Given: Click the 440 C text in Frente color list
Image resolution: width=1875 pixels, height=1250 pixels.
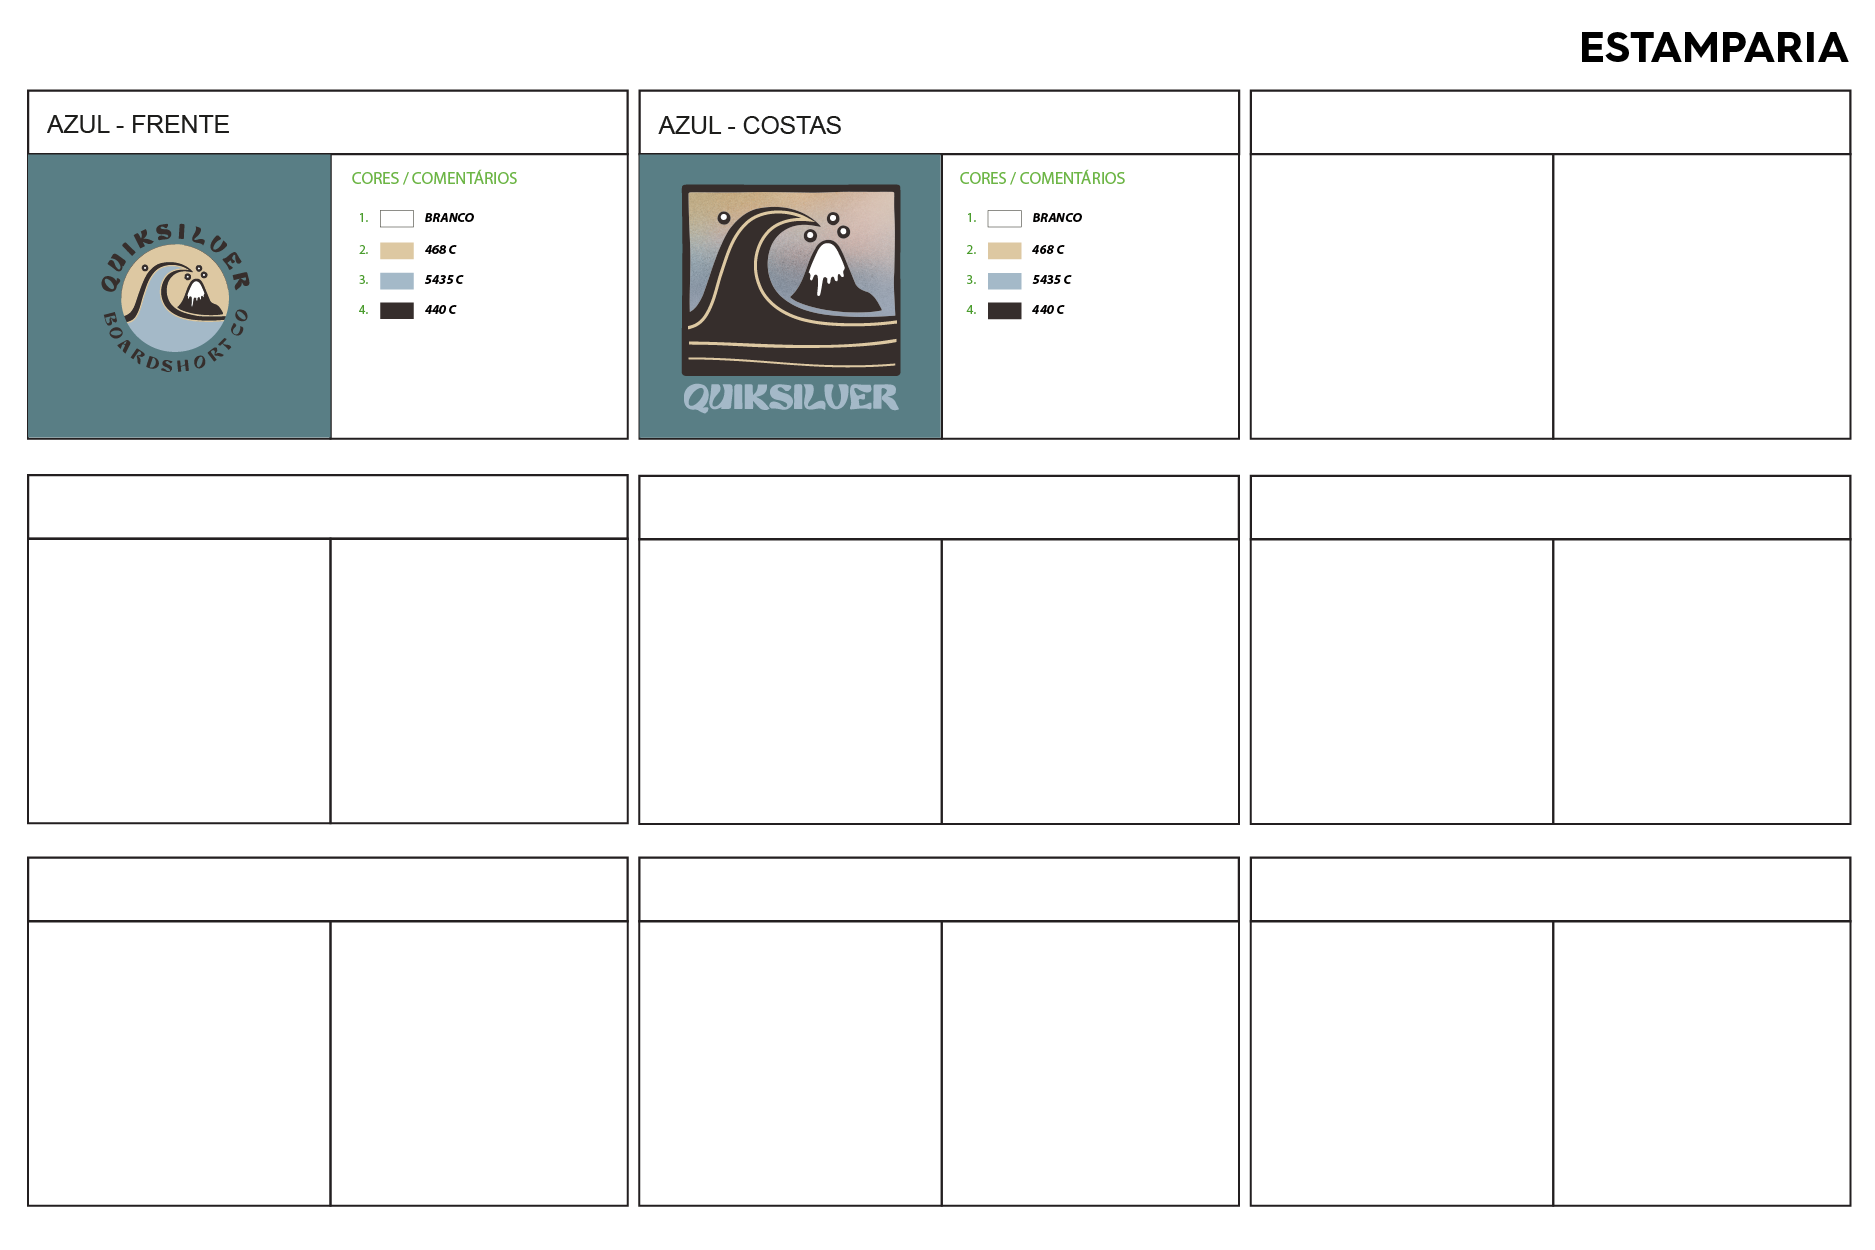Looking at the screenshot, I should click(x=440, y=310).
